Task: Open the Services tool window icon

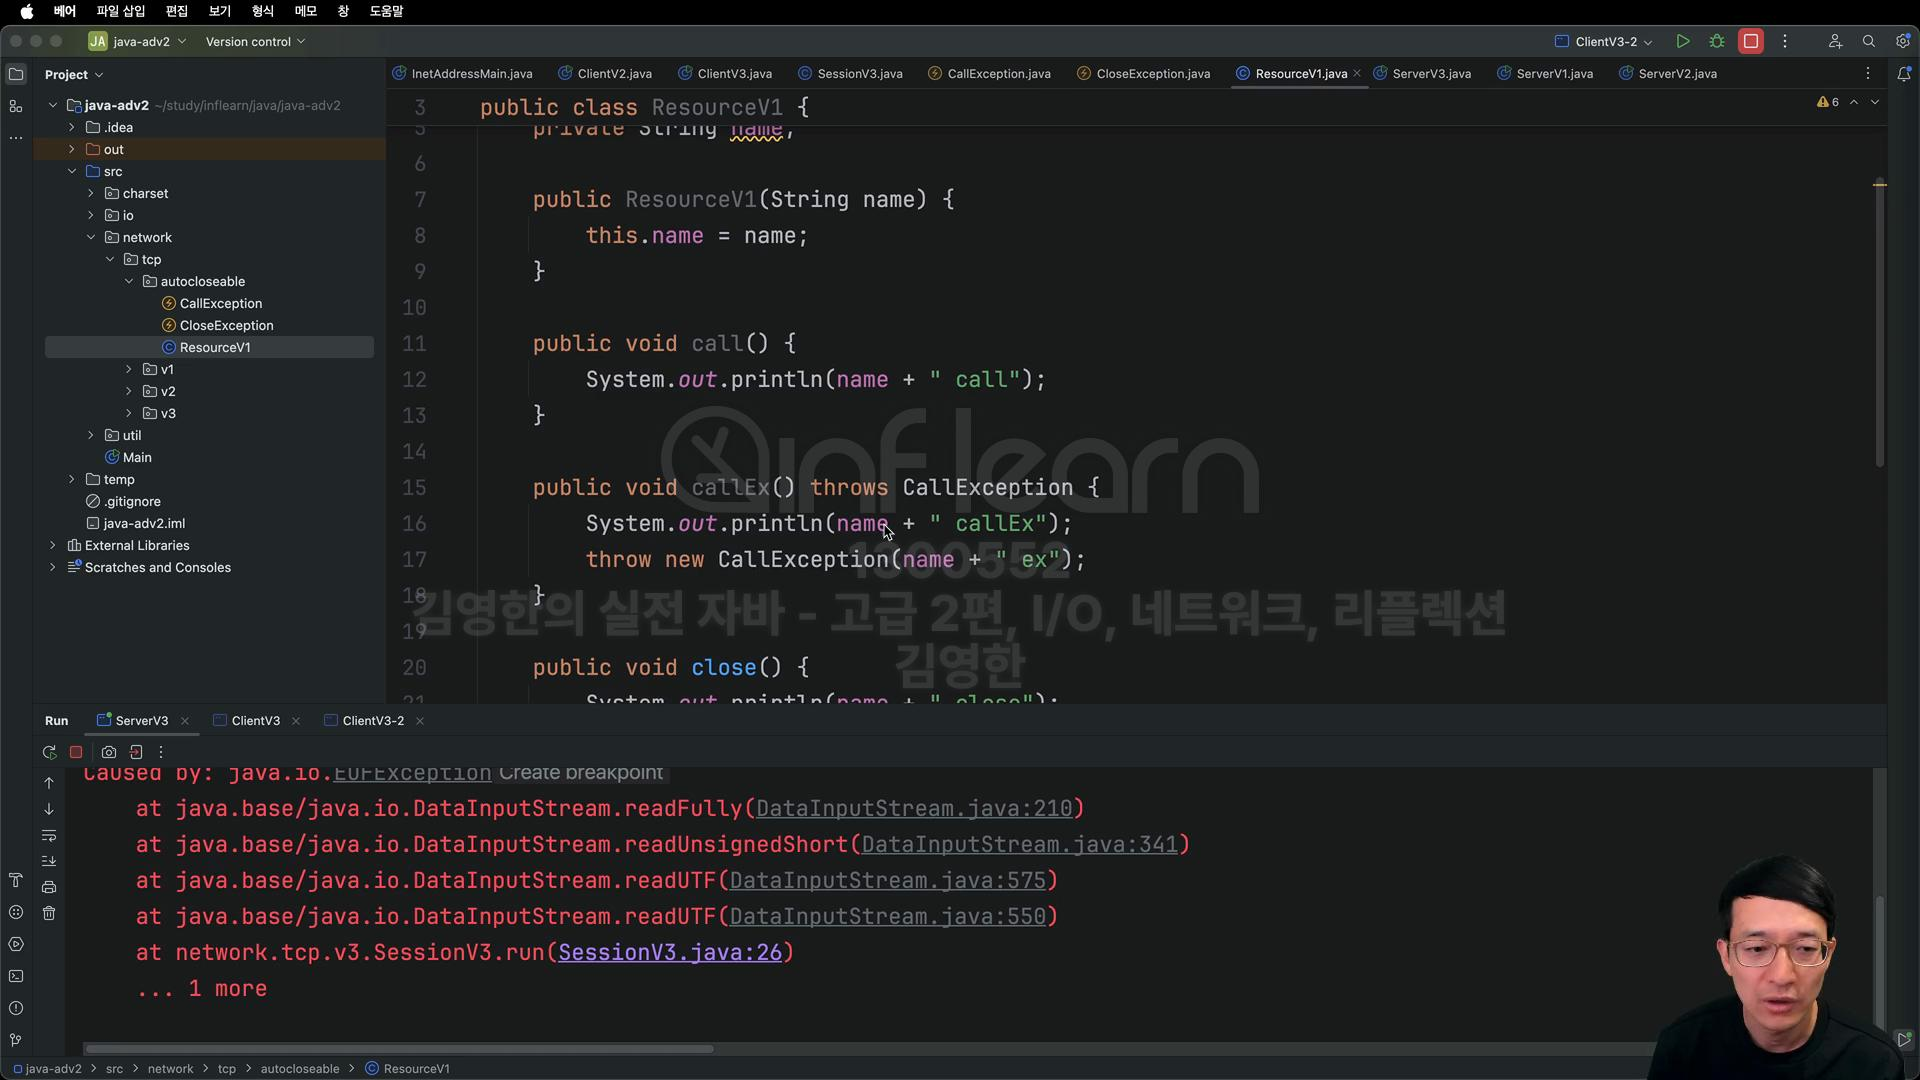Action: 16,944
